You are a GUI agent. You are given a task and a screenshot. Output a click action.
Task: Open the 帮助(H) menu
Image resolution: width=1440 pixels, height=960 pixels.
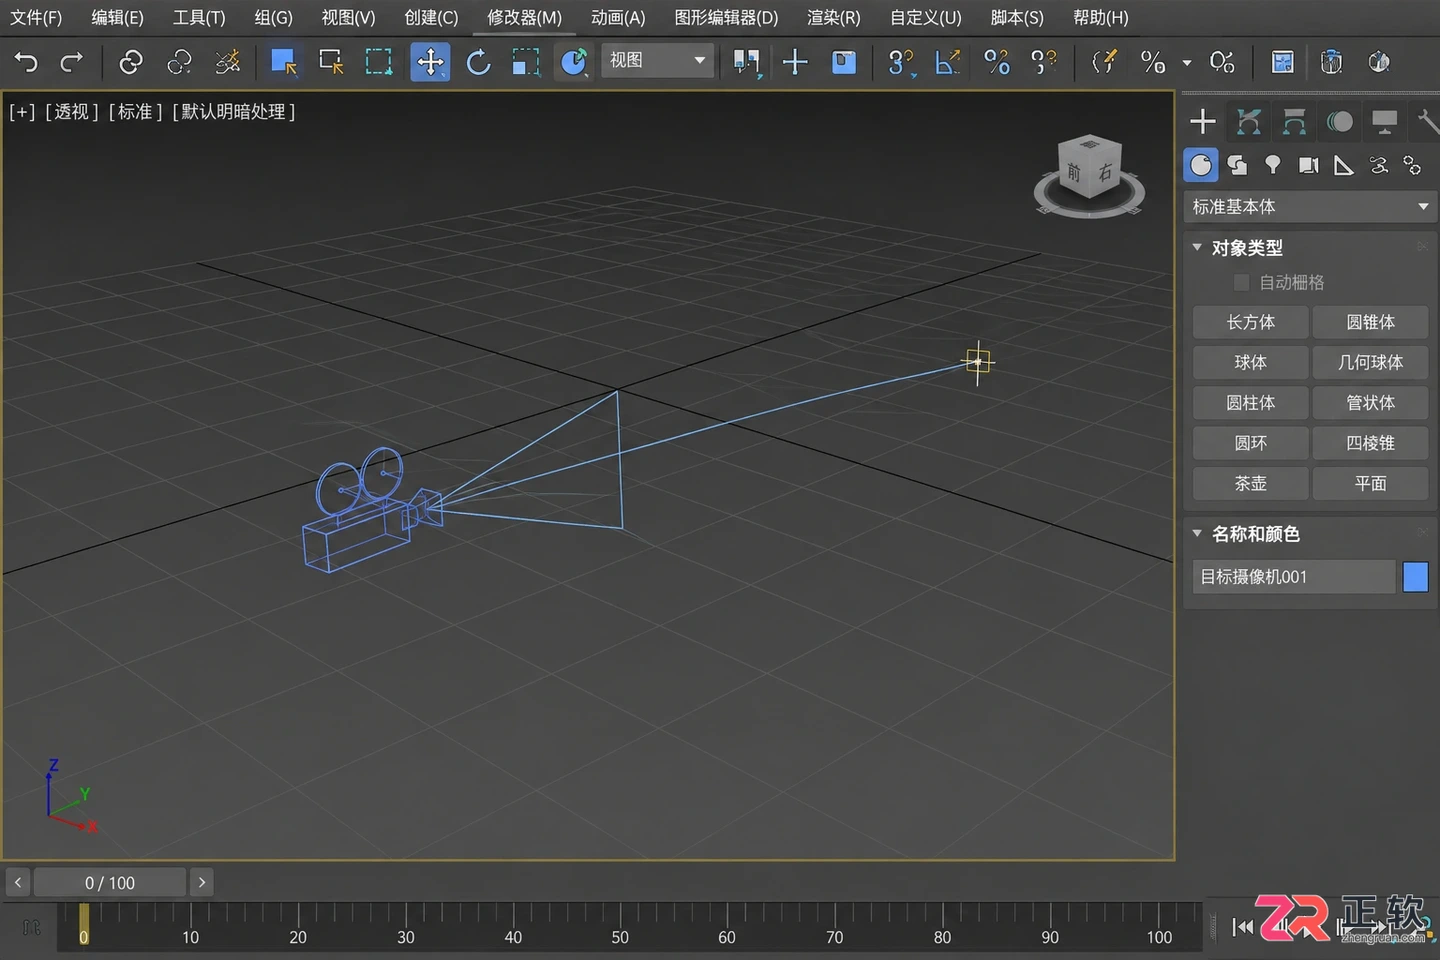(1100, 18)
